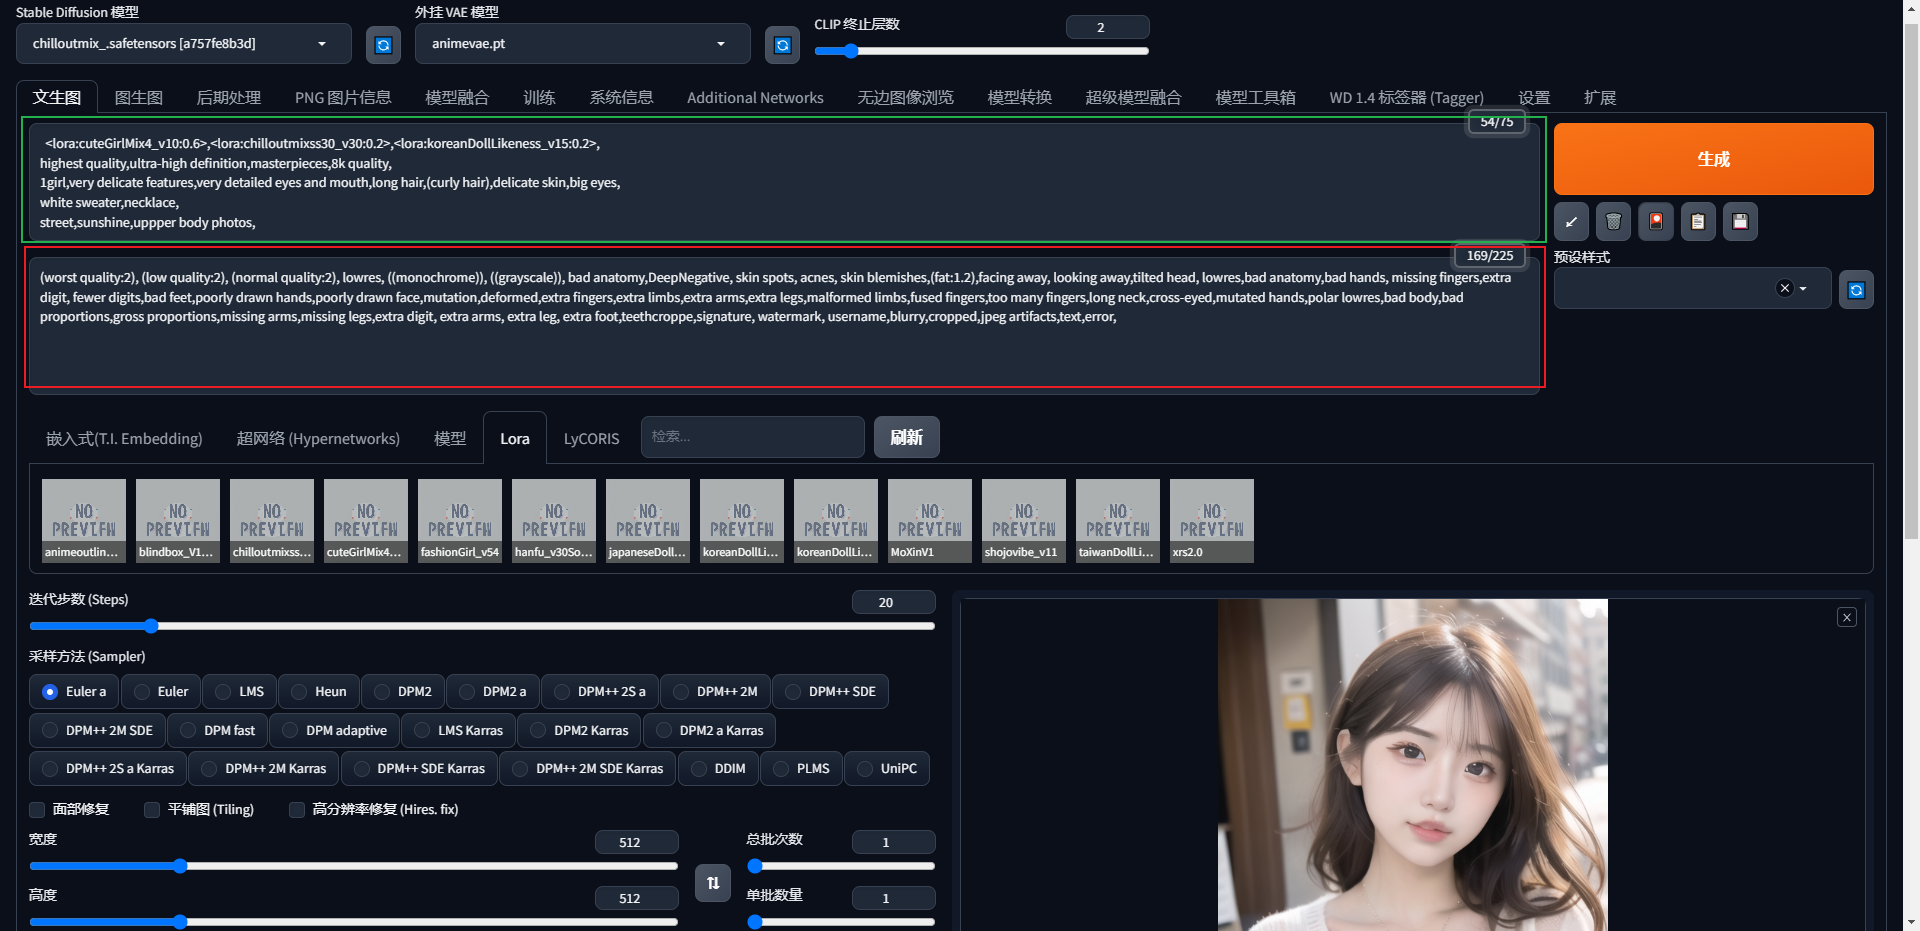This screenshot has height=931, width=1920.
Task: Adjust the 总批次数 batch count slider
Action: coord(841,866)
